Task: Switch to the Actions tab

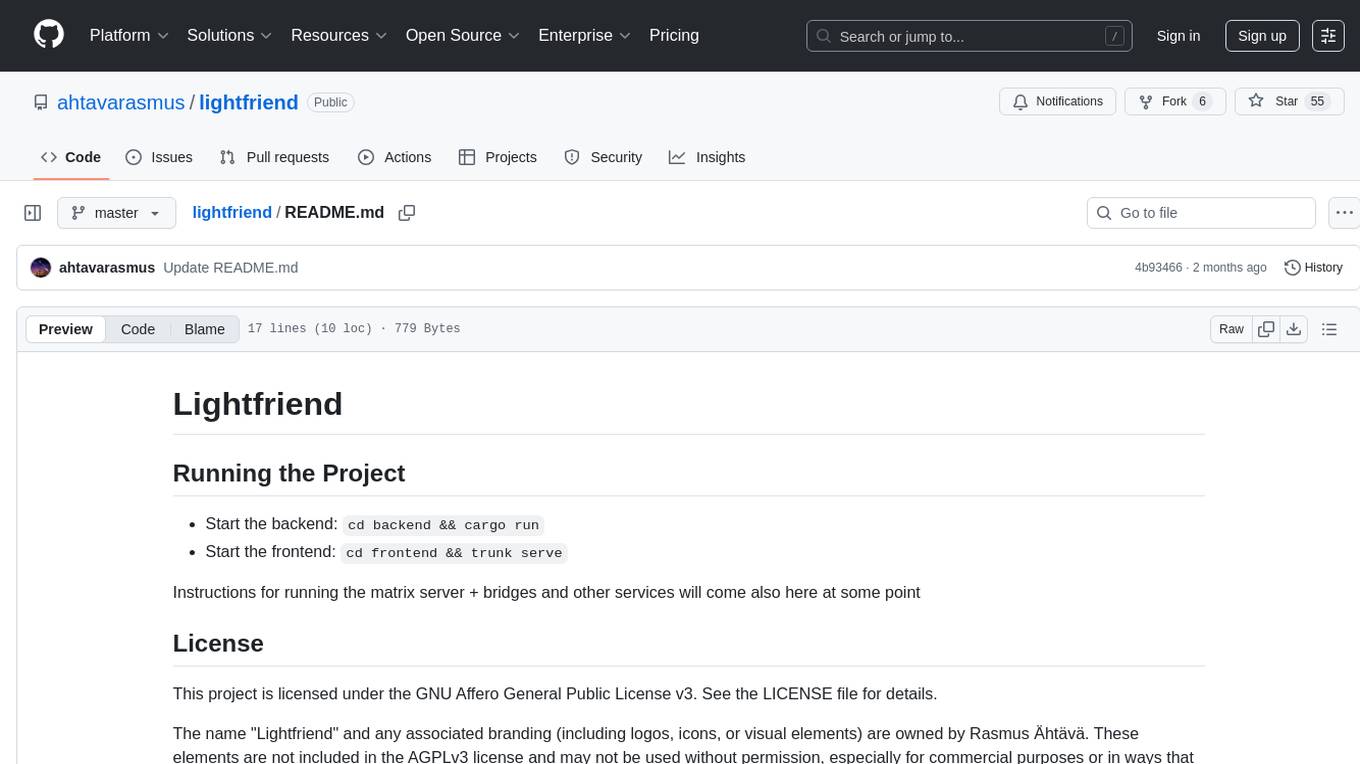Action: [x=394, y=157]
